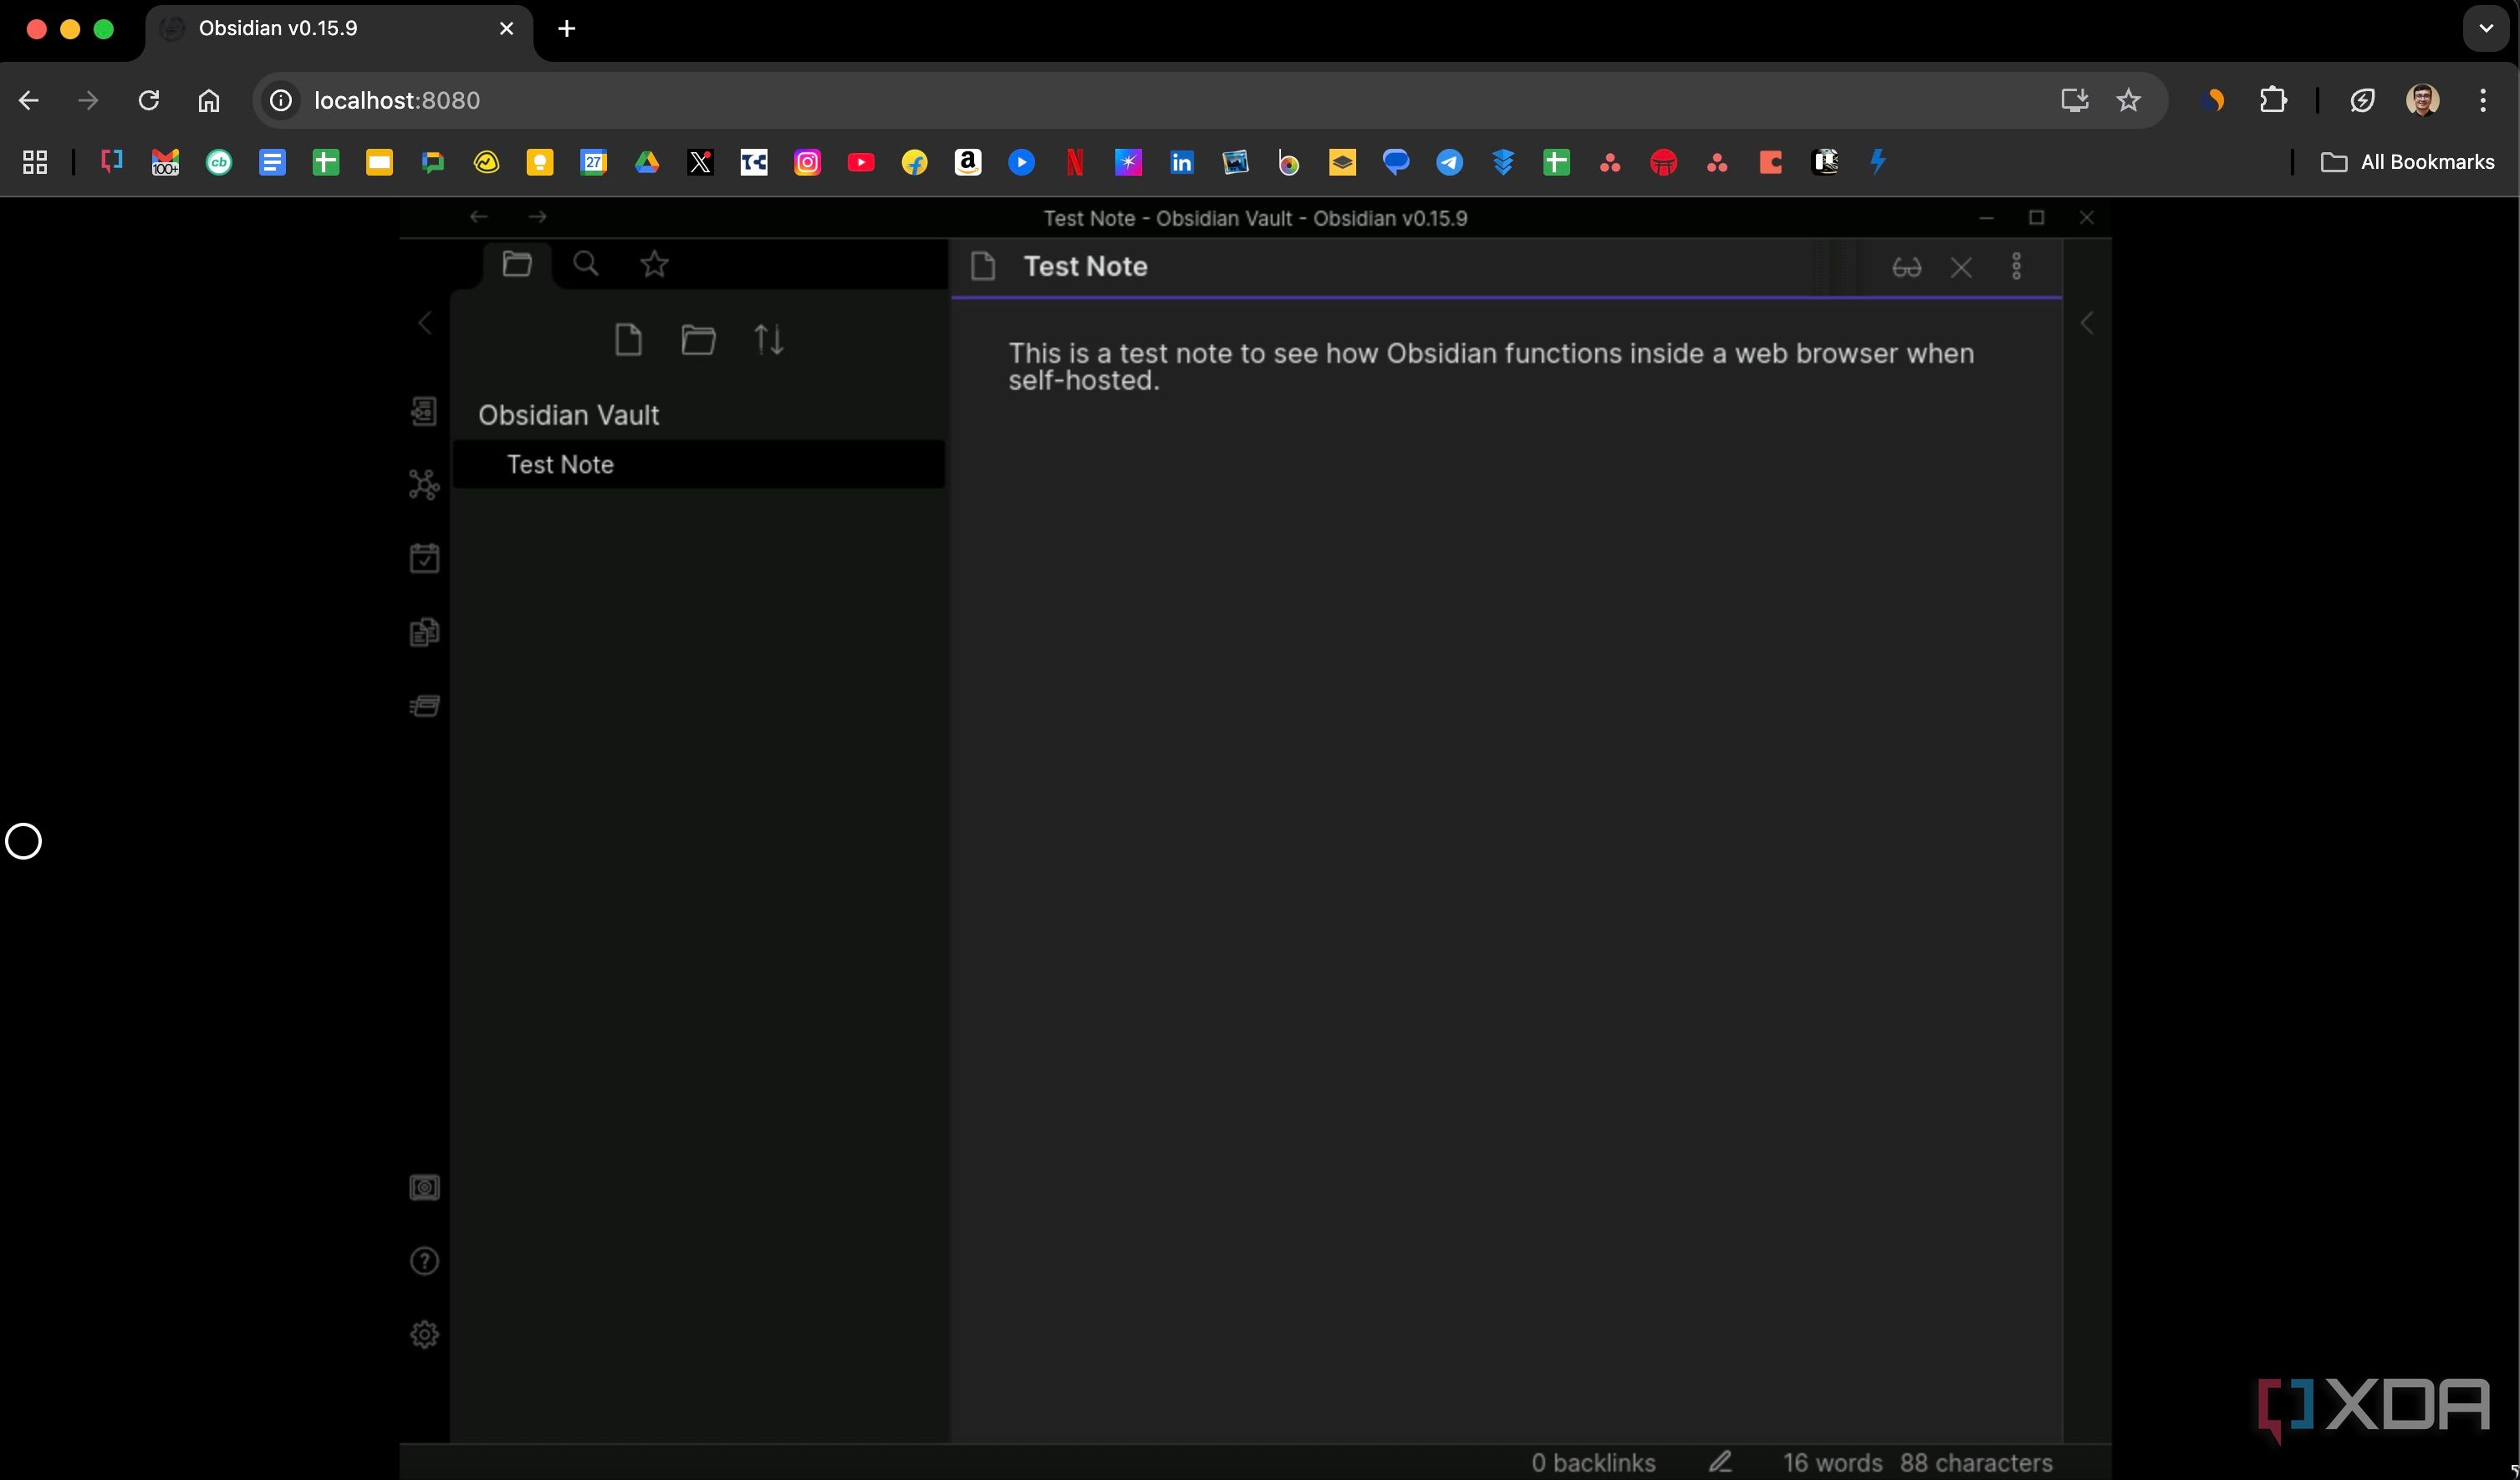The width and height of the screenshot is (2520, 1480).
Task: Click the Test Note title in pane header
Action: pyautogui.click(x=1085, y=266)
